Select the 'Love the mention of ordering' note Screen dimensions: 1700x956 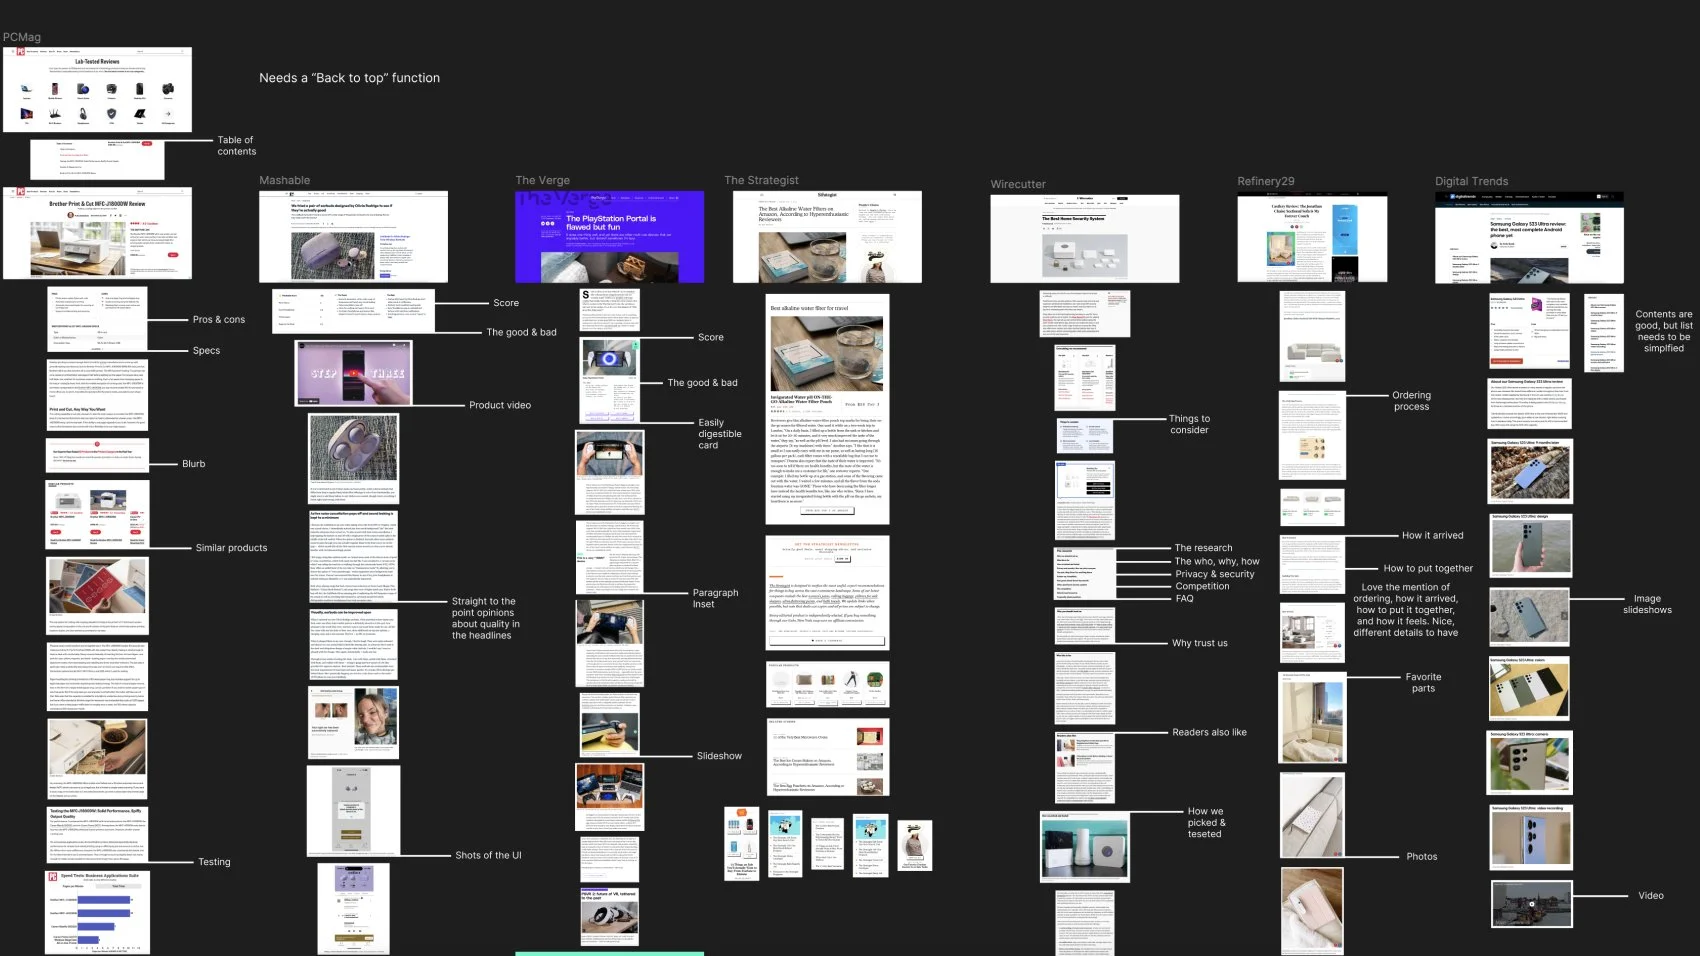point(1406,610)
